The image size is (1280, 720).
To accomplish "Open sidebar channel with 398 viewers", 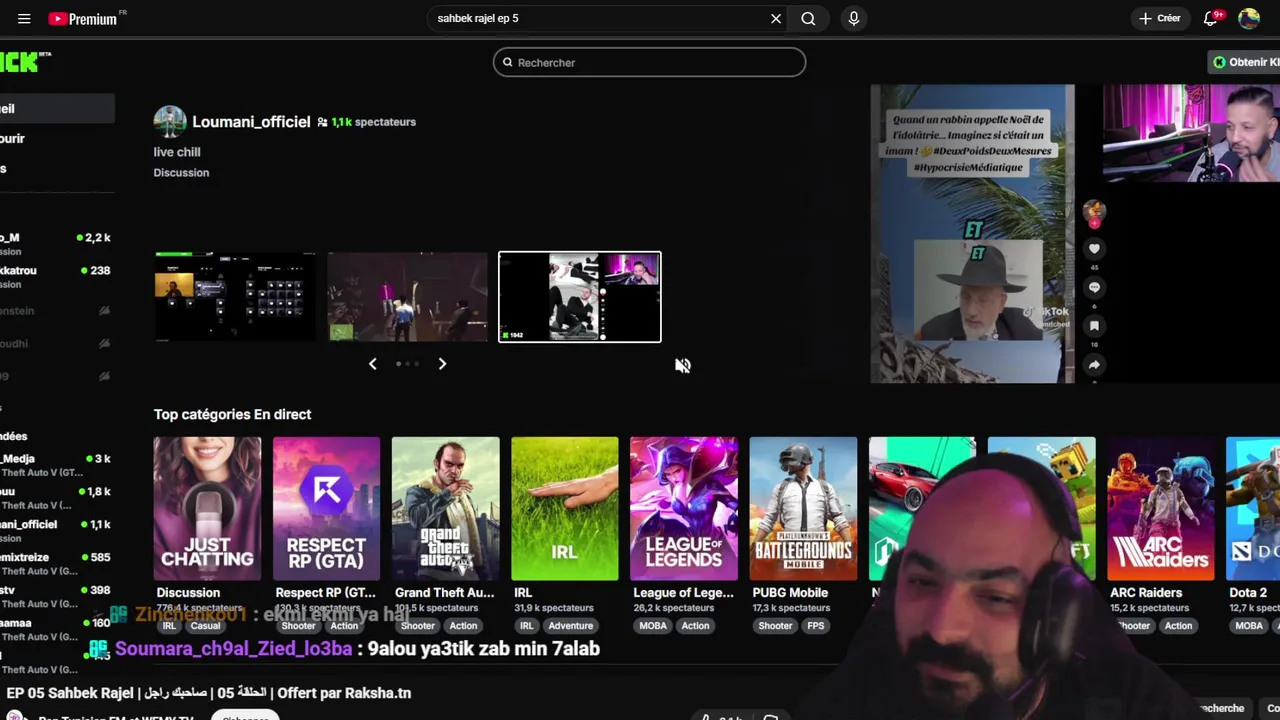I will 55,597.
